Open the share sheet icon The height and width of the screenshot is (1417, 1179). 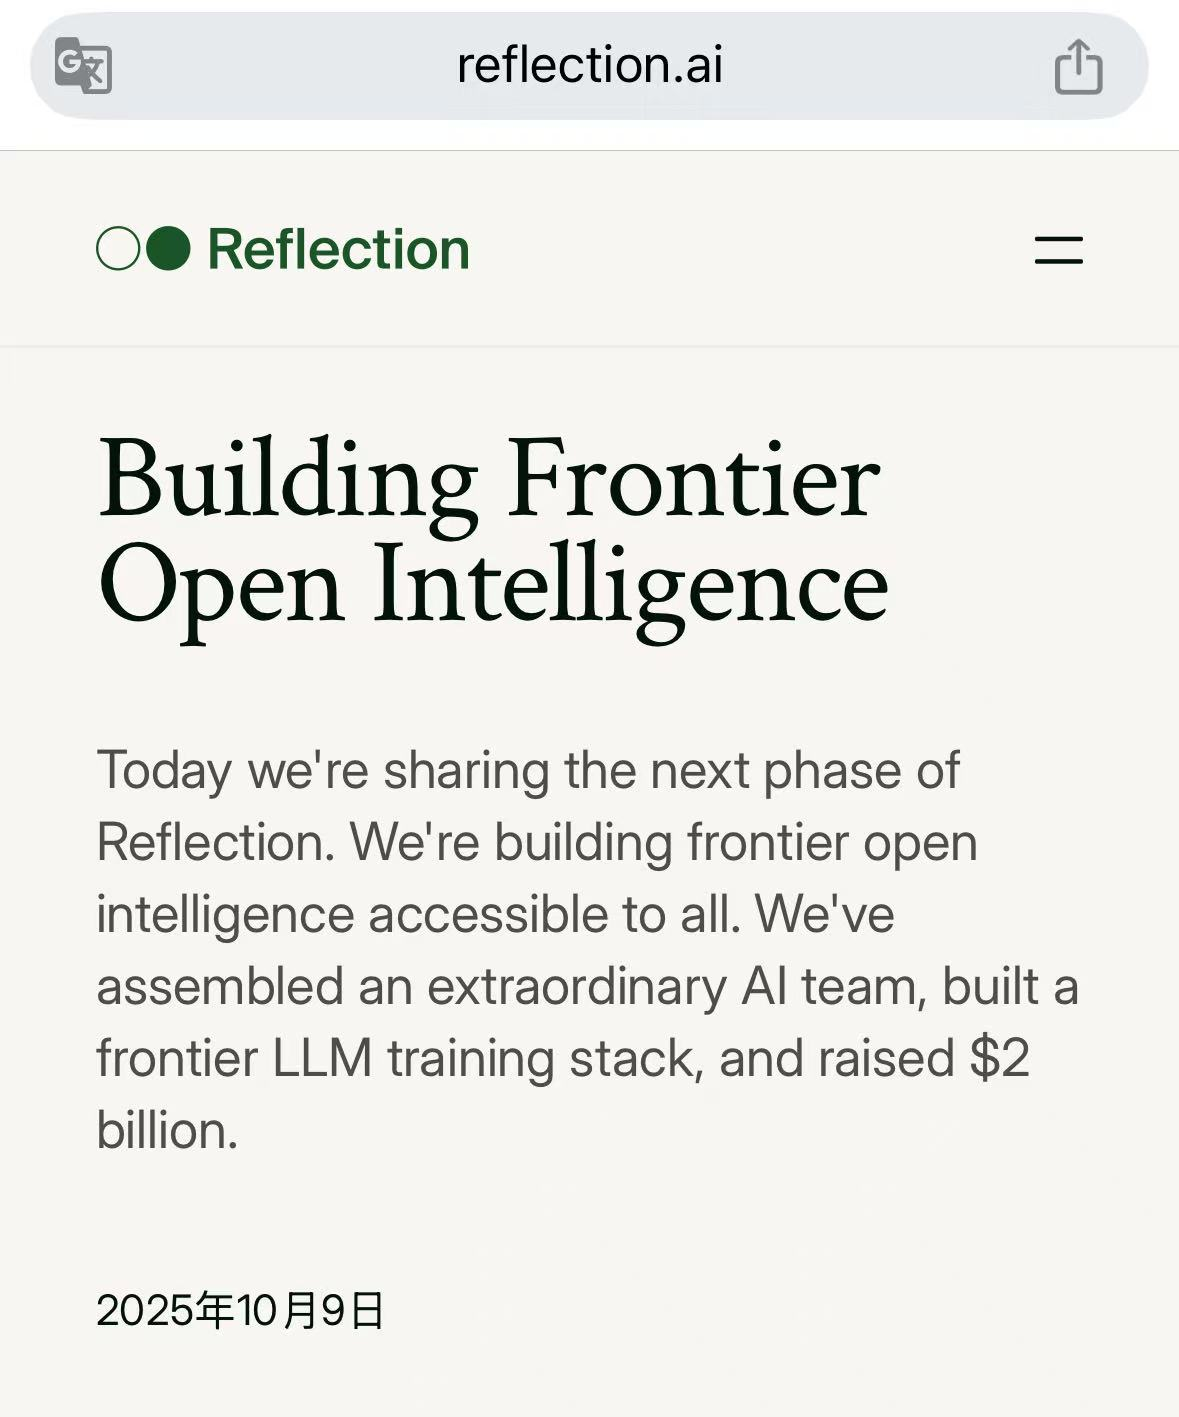tap(1078, 66)
